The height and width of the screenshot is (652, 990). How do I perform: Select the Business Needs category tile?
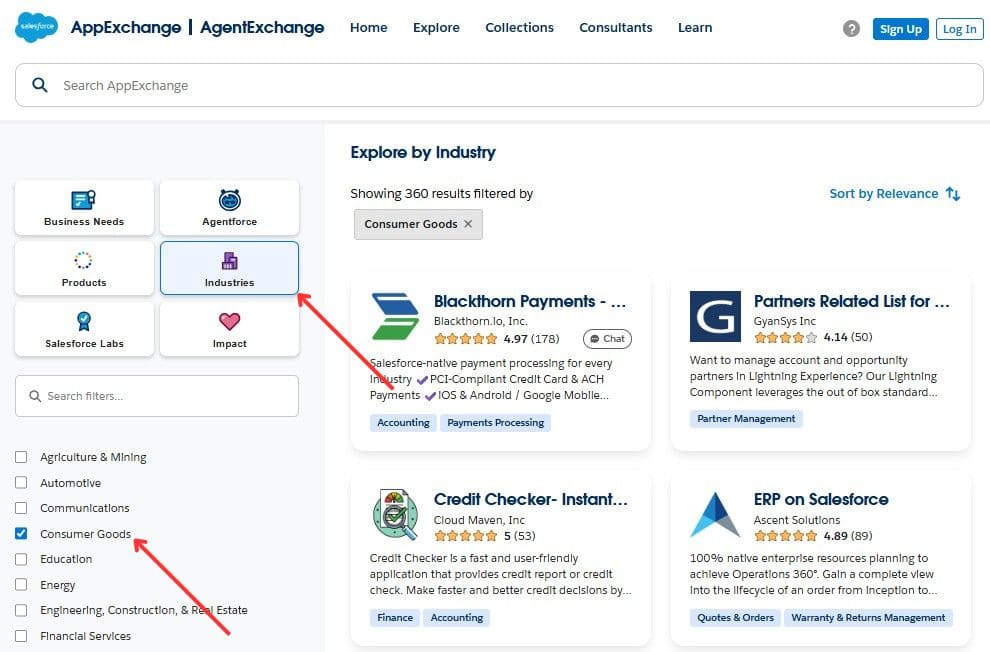point(84,208)
